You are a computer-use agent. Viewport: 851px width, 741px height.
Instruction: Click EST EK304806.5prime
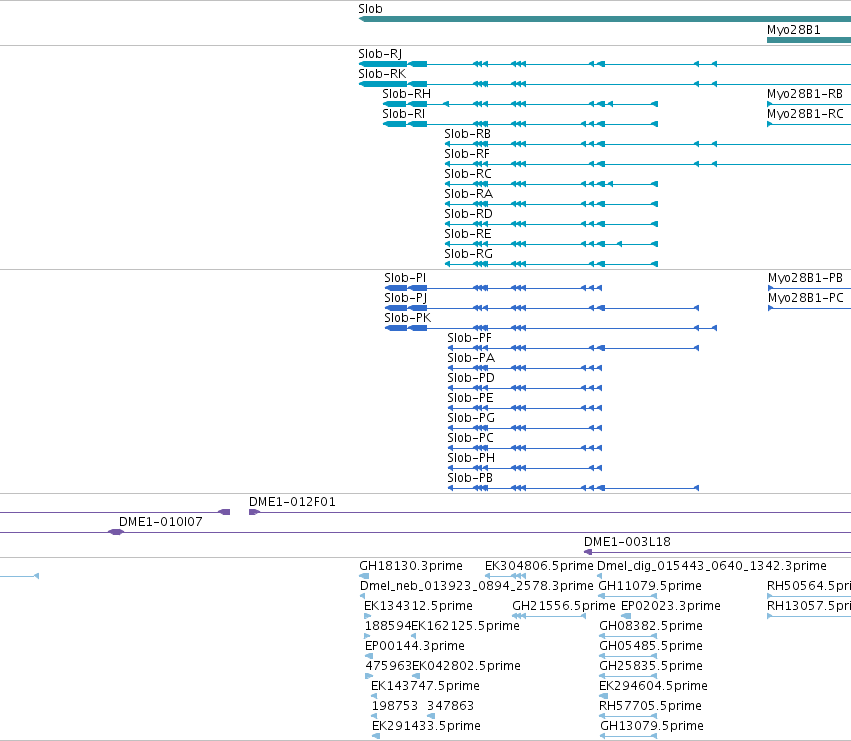click(539, 566)
